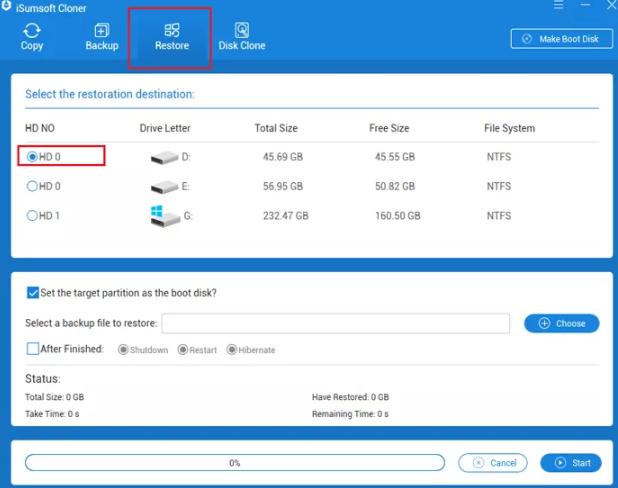The width and height of the screenshot is (618, 488).
Task: Click NTFS in the D: drive row
Action: [499, 157]
